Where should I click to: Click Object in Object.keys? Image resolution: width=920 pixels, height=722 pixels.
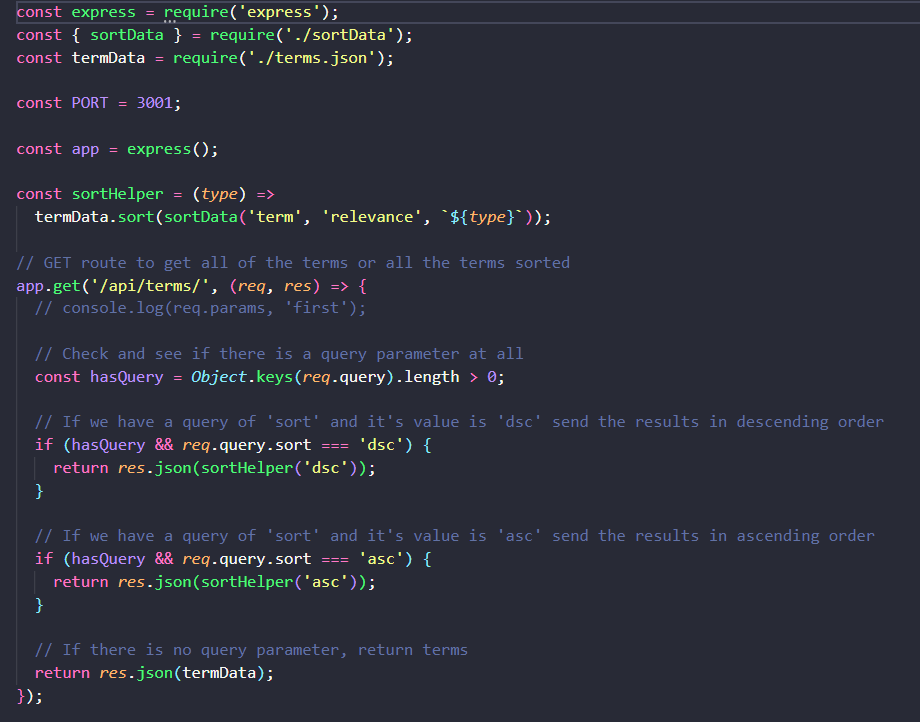219,377
